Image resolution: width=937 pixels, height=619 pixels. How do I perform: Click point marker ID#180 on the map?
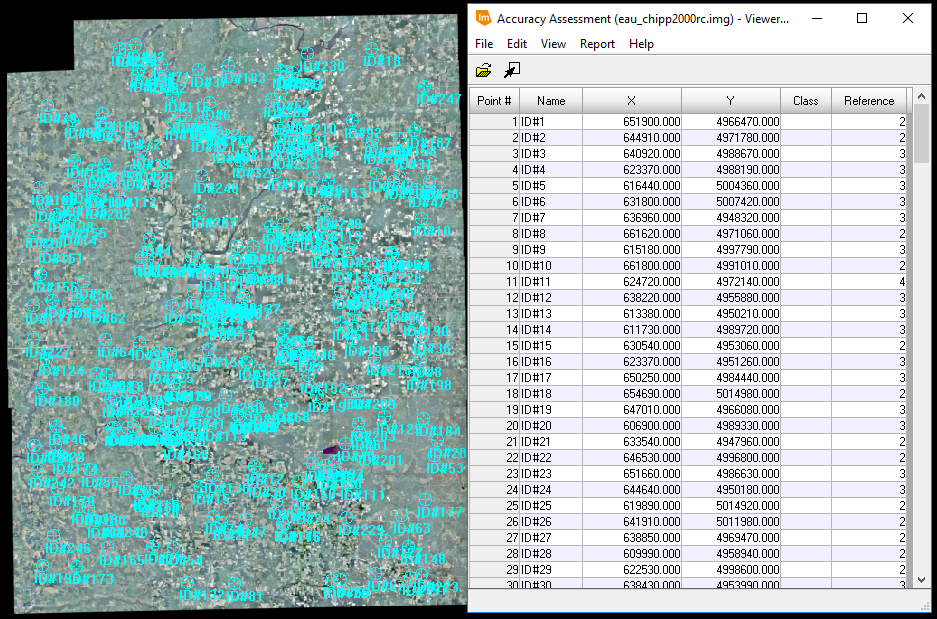point(42,388)
